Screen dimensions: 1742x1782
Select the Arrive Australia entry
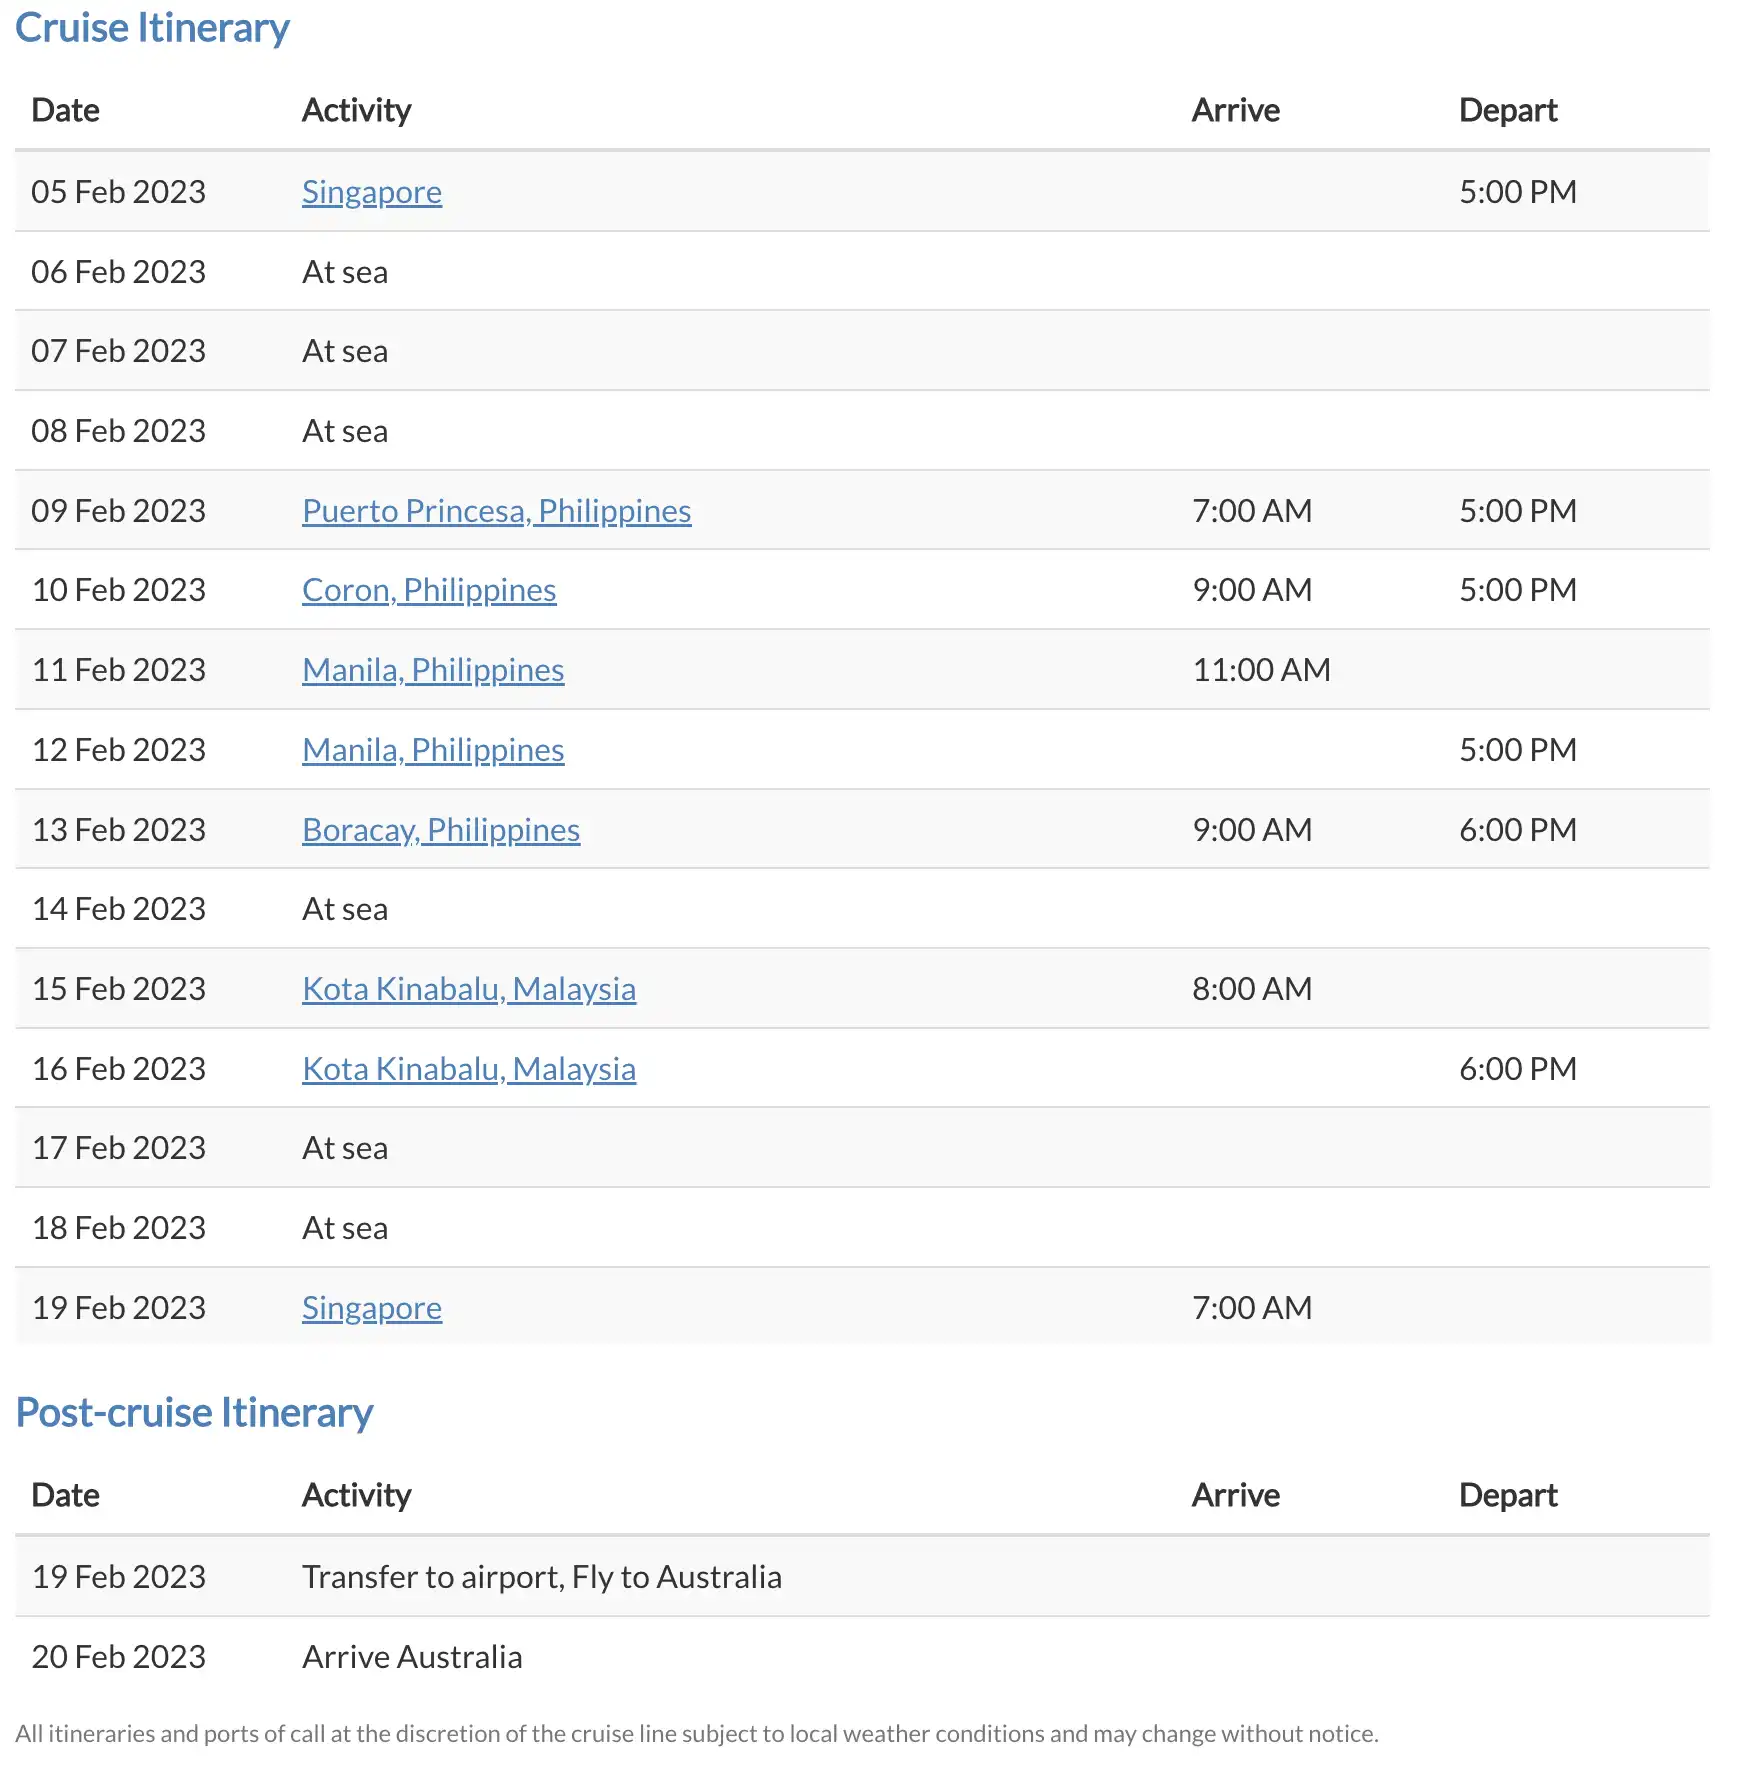pos(412,1657)
